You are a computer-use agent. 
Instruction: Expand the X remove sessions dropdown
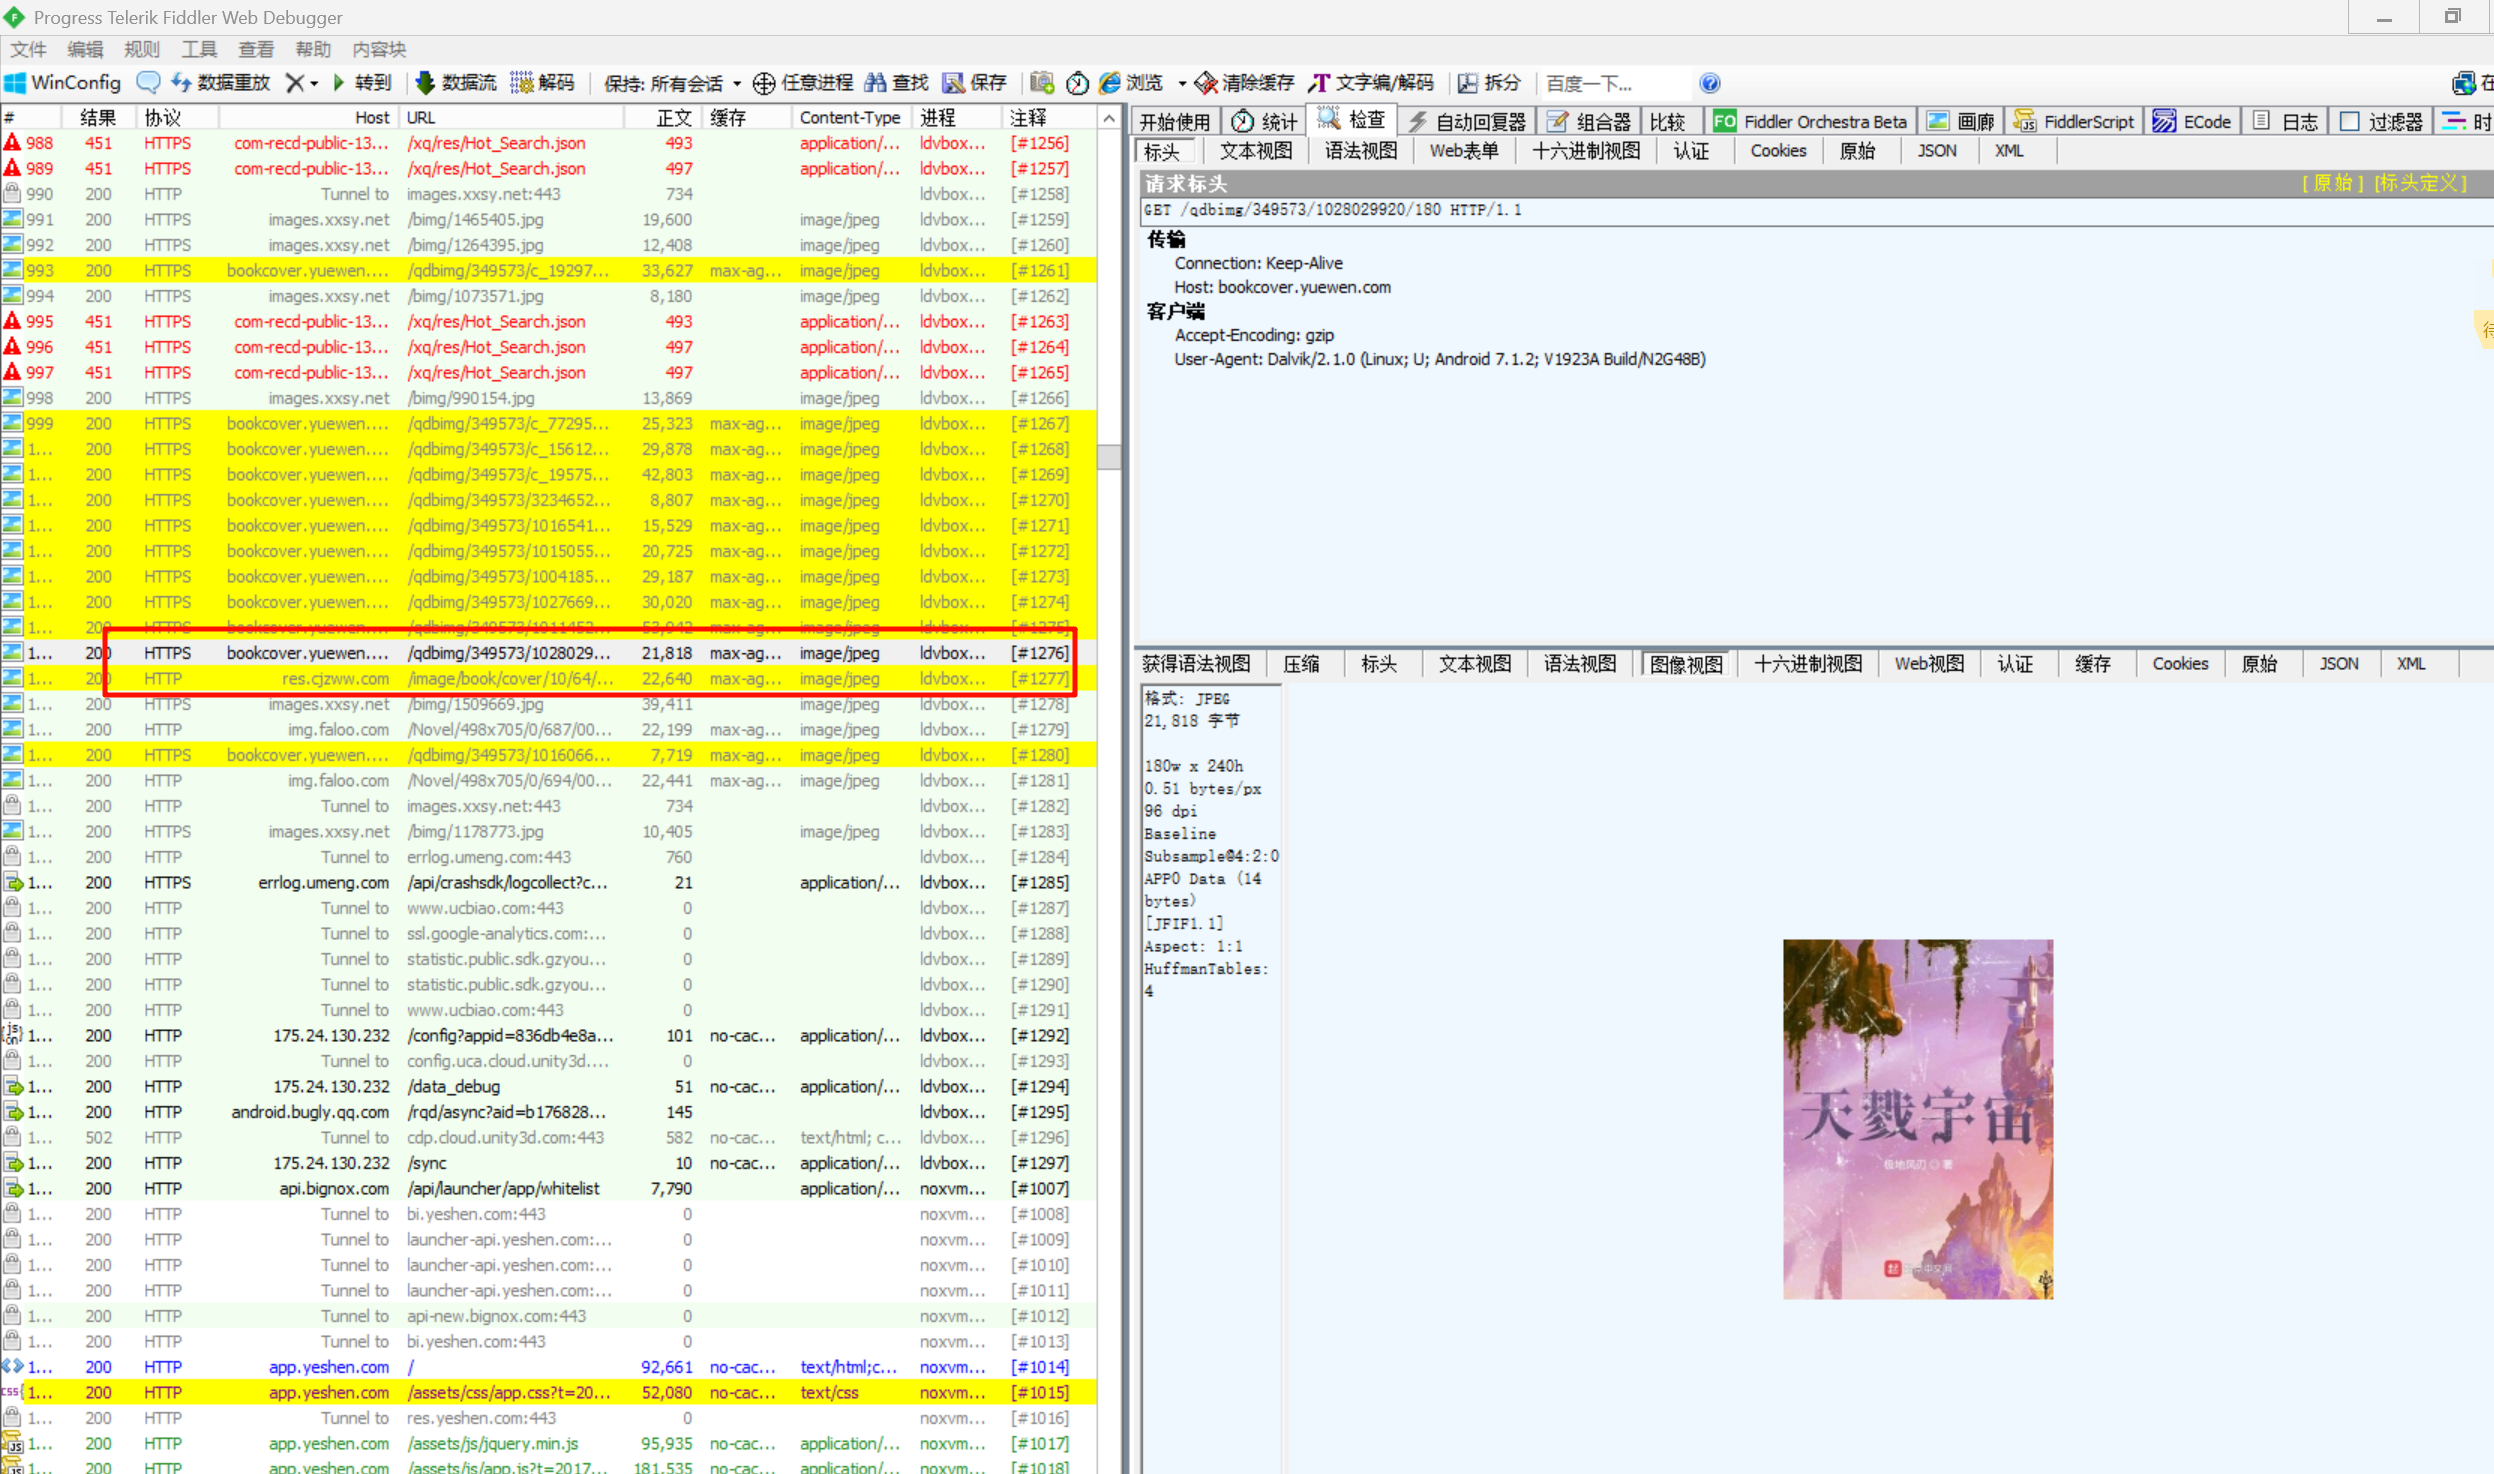click(313, 83)
